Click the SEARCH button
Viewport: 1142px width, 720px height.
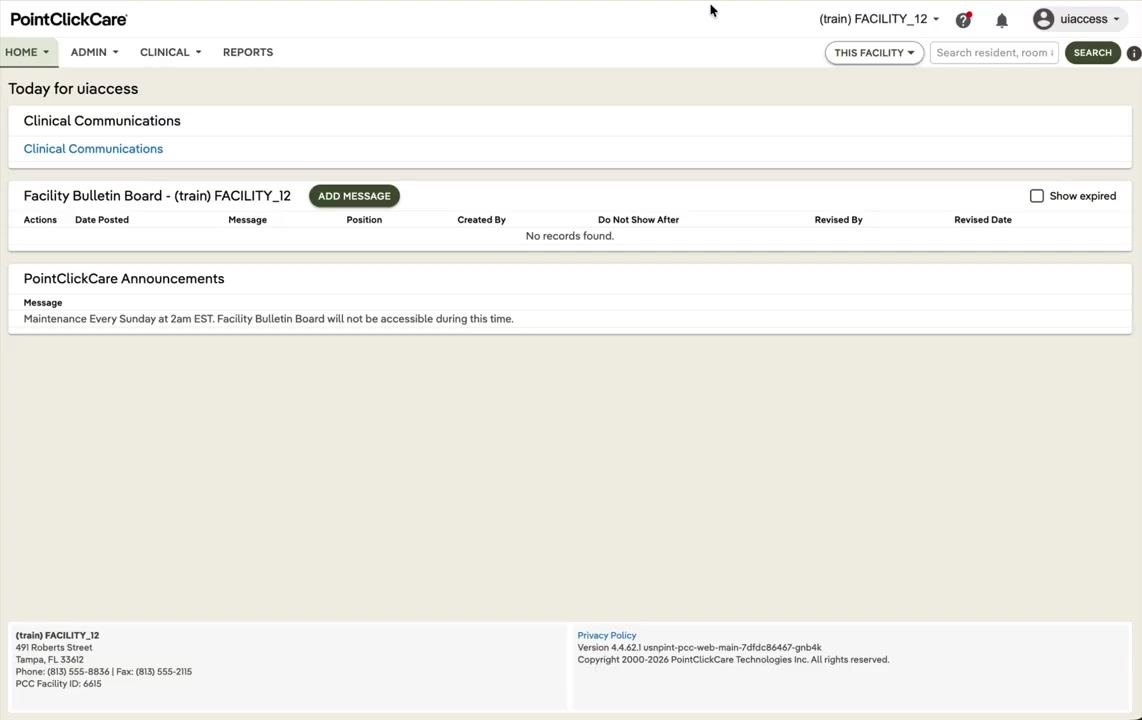1092,52
